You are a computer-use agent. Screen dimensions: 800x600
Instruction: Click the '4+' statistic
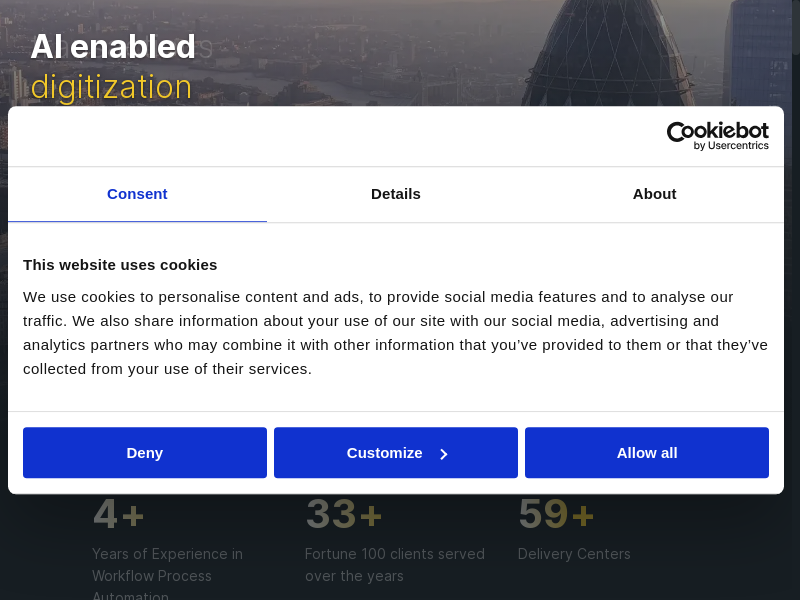(x=119, y=514)
